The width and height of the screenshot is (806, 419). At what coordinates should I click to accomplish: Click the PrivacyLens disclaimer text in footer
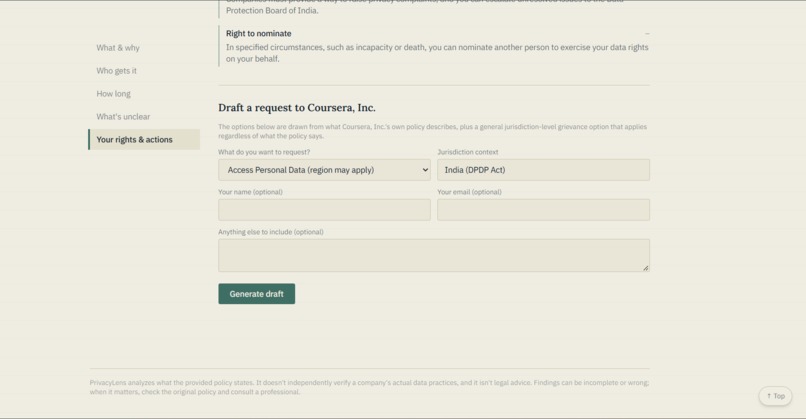click(369, 387)
